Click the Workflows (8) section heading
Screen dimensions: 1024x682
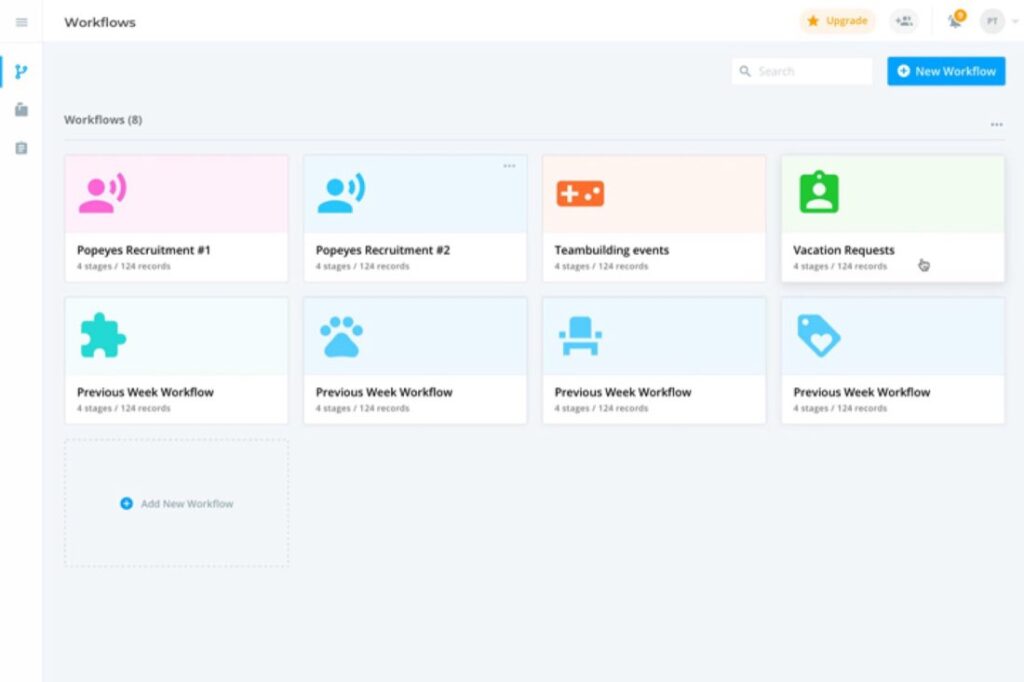pyautogui.click(x=103, y=120)
